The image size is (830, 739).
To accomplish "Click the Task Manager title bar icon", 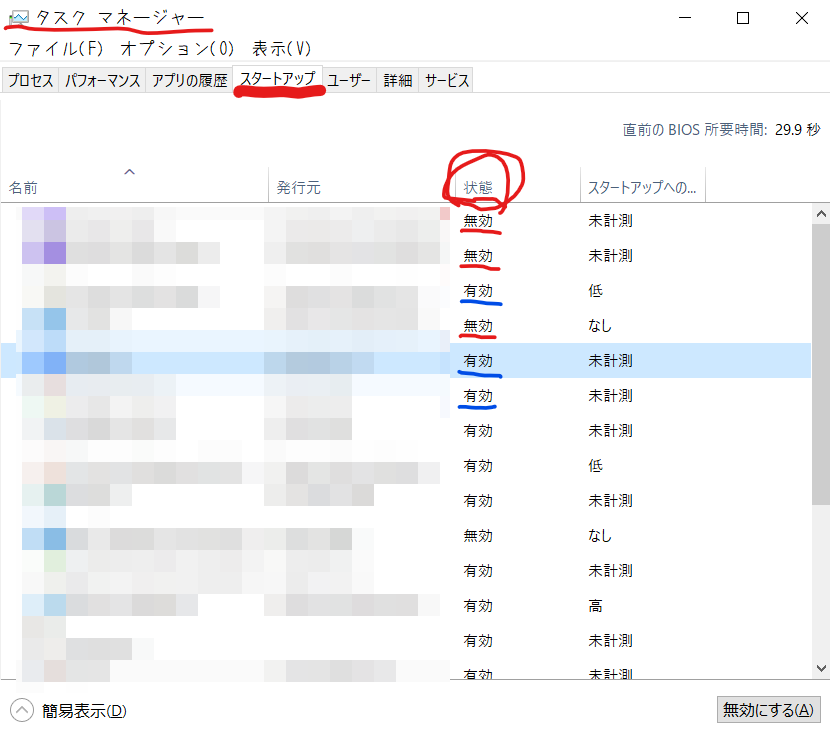I will tap(19, 19).
